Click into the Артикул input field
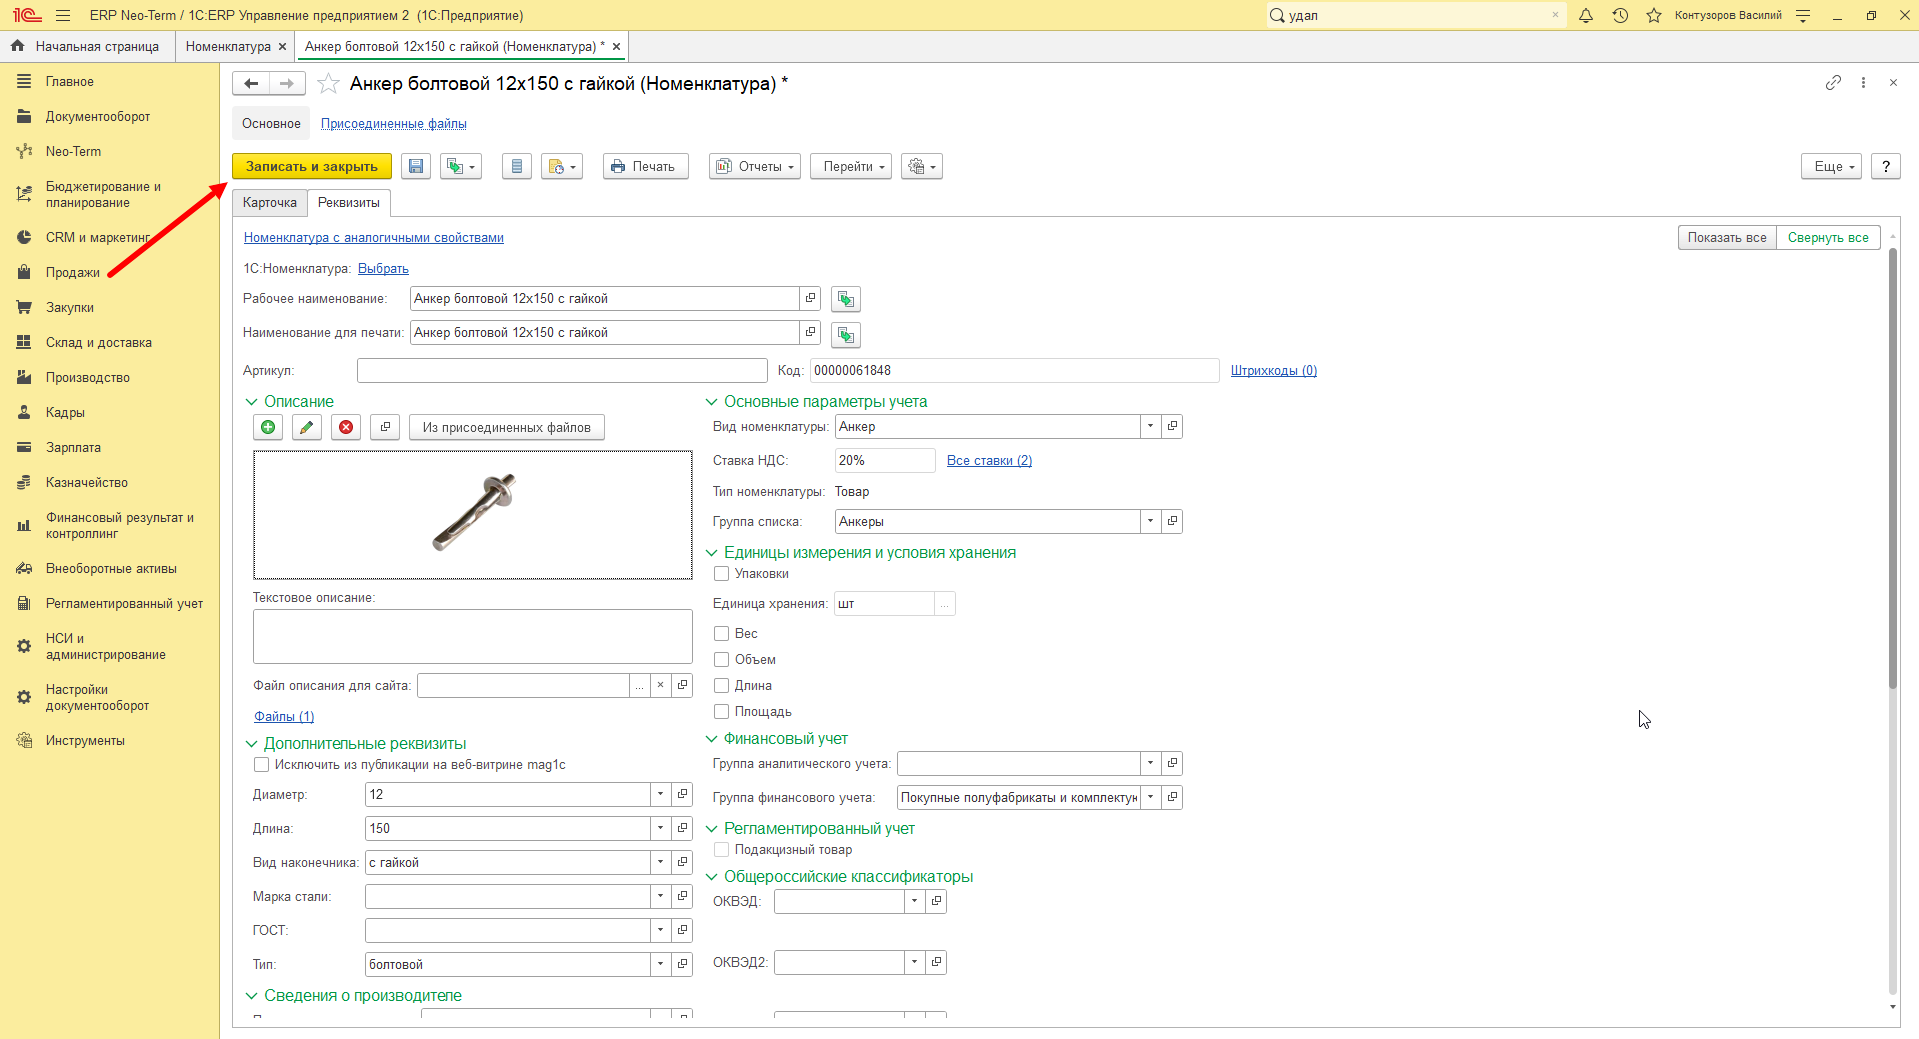This screenshot has height=1039, width=1919. coord(562,371)
